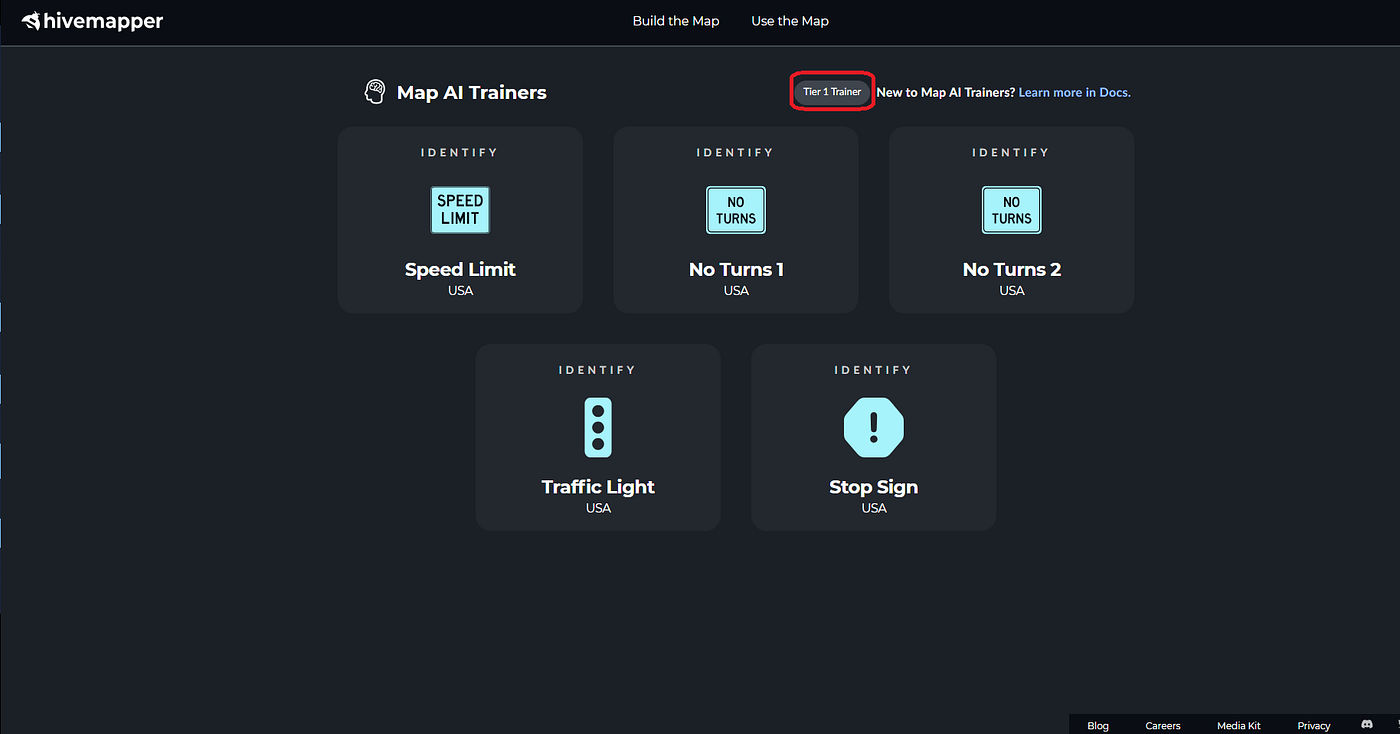Open the Blog footer link
The width and height of the screenshot is (1400, 734).
pos(1098,726)
